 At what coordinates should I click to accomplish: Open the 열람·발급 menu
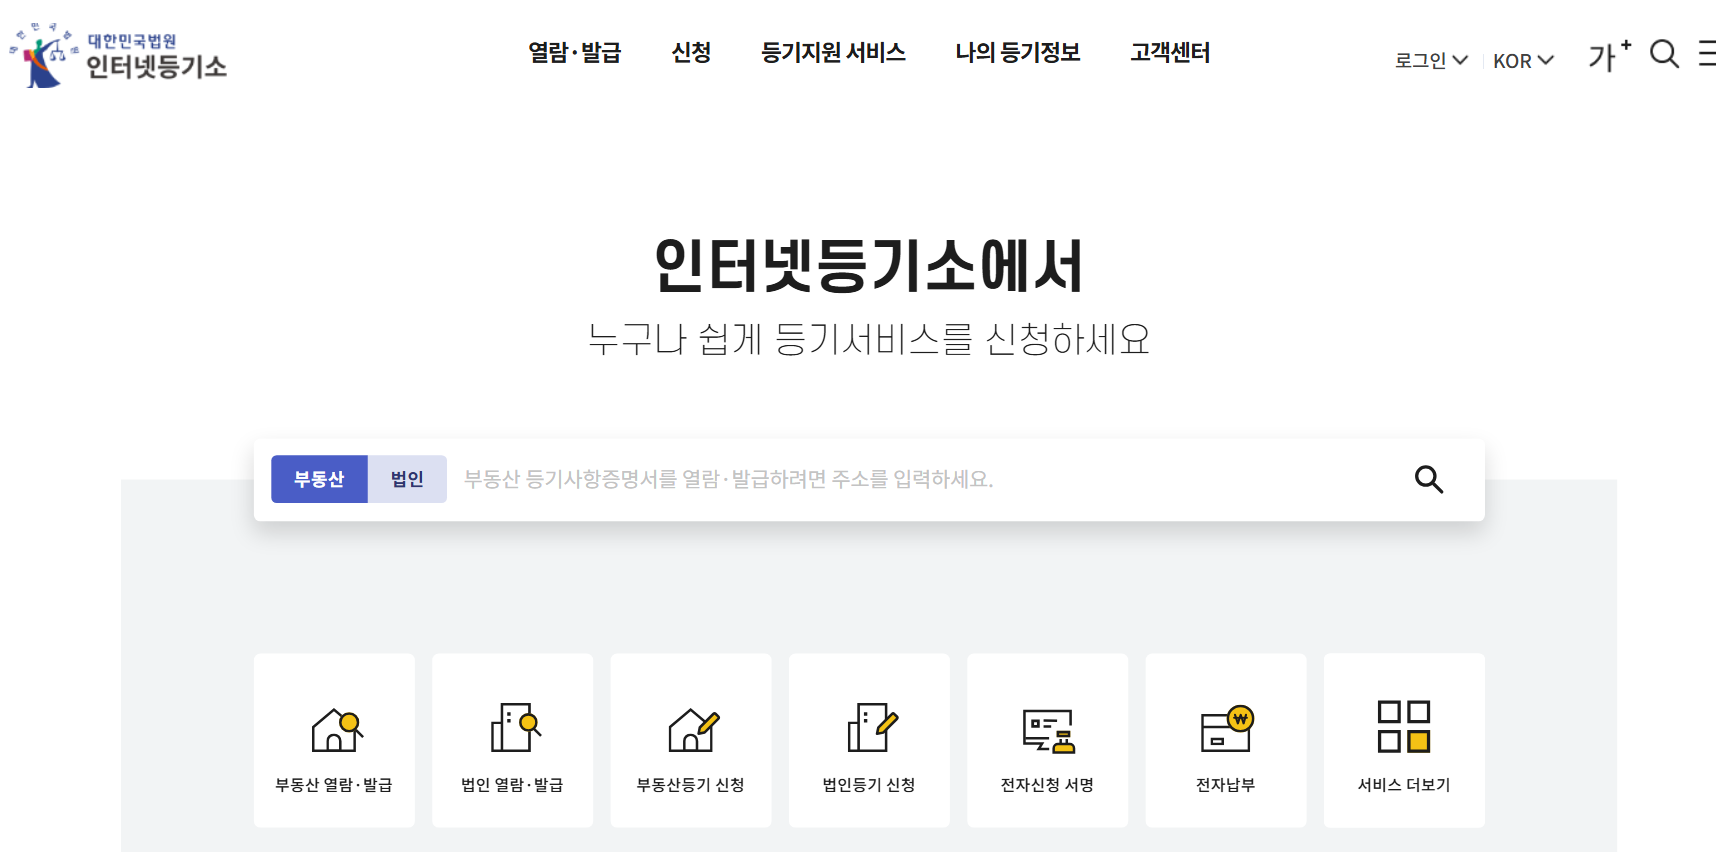click(575, 52)
